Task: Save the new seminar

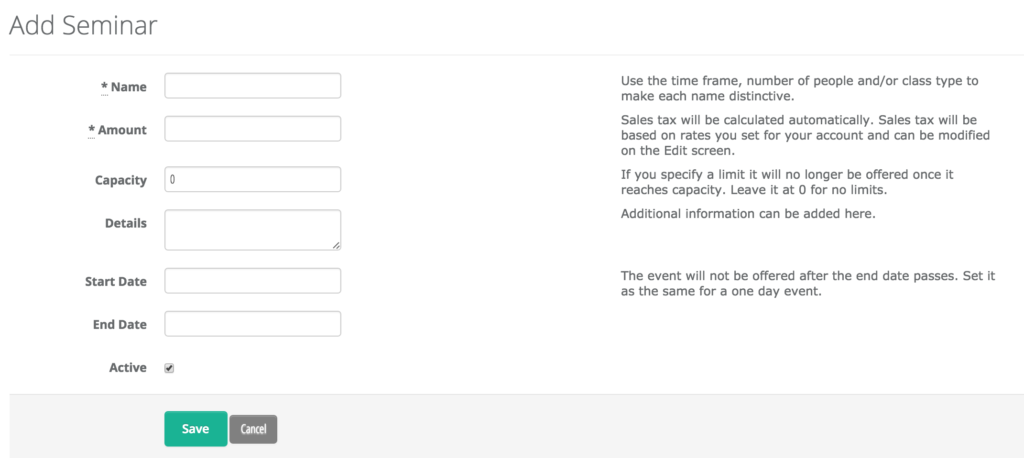Action: click(x=195, y=429)
